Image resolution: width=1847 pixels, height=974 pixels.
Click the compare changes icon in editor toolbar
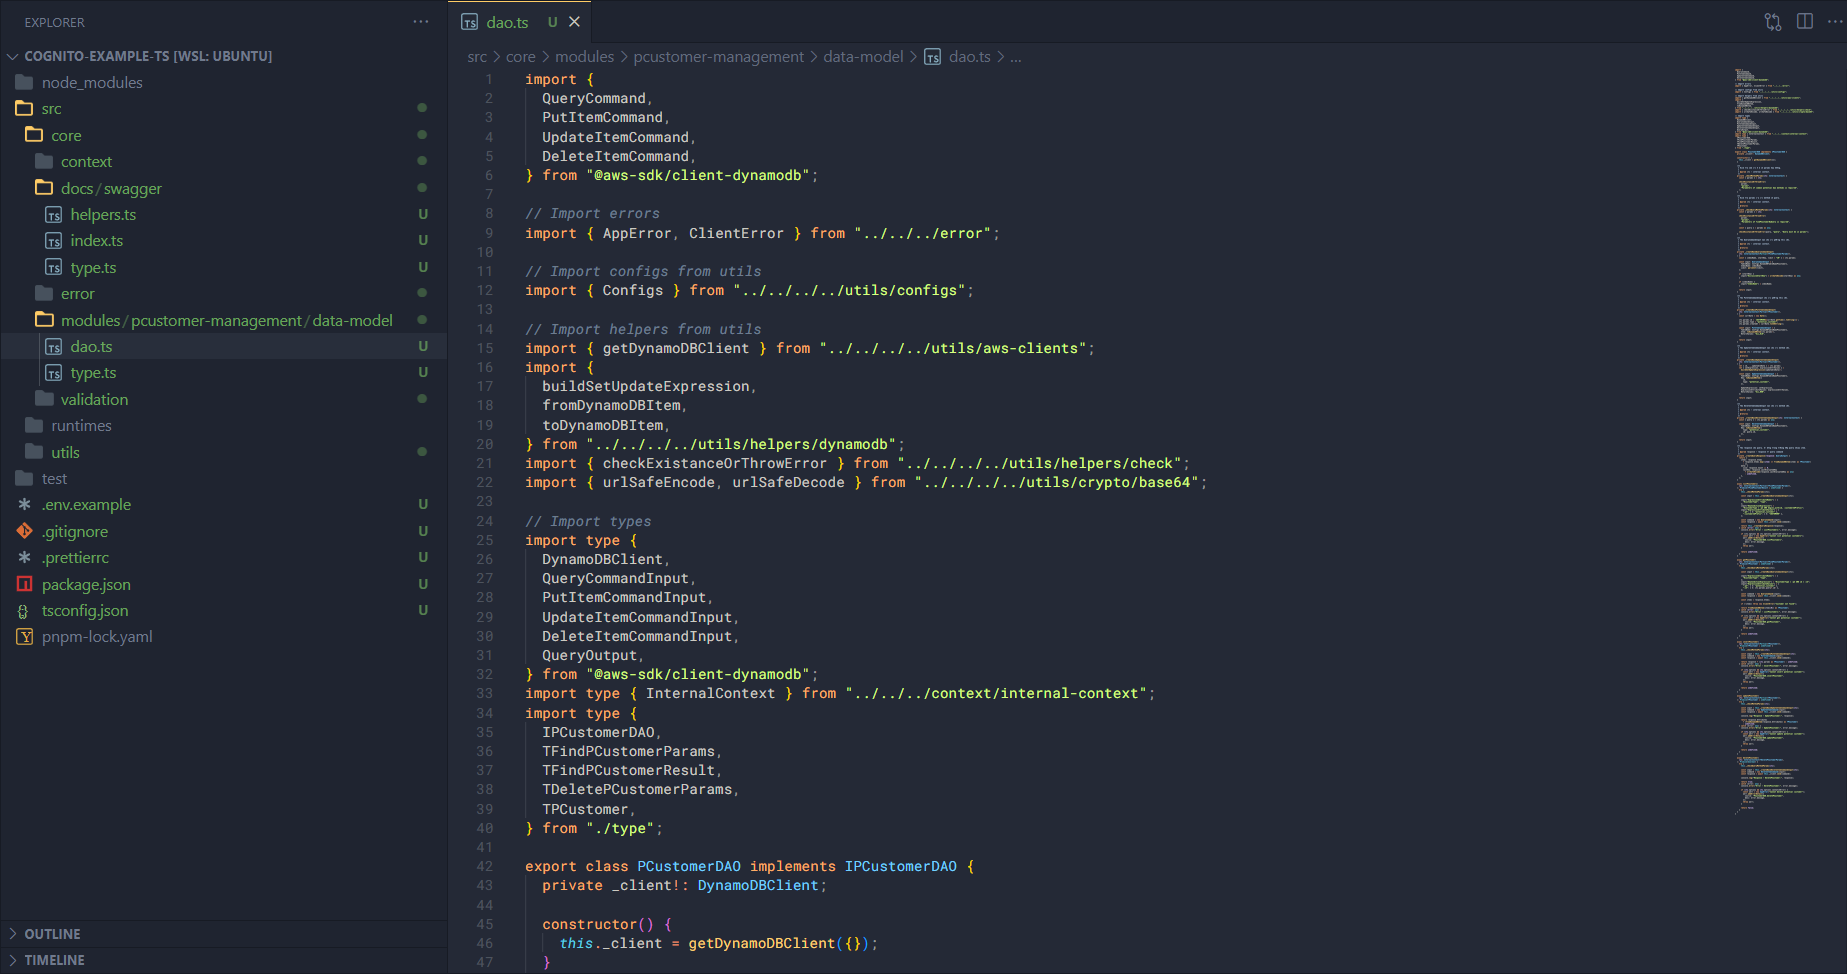1773,22
